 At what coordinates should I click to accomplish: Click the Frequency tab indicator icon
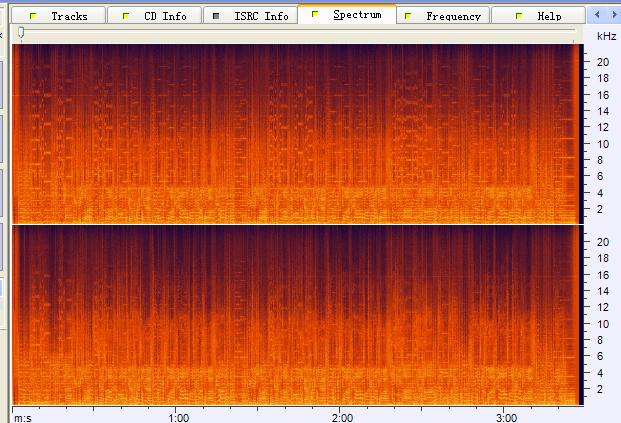coord(408,16)
